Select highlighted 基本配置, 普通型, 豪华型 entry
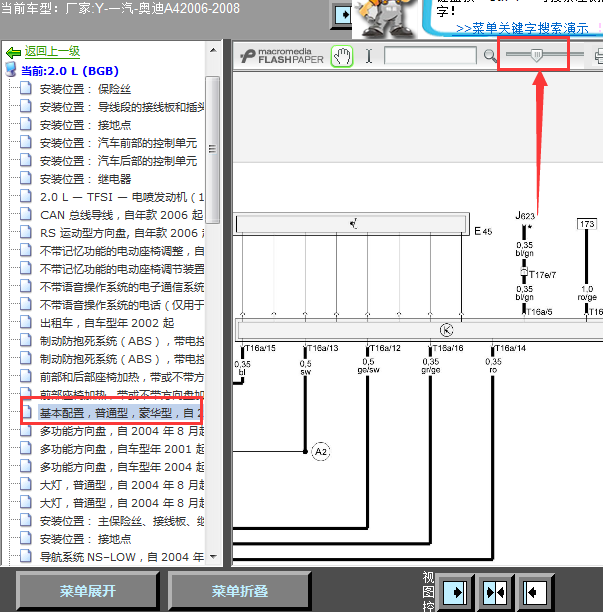The width and height of the screenshot is (603, 612). (121, 413)
